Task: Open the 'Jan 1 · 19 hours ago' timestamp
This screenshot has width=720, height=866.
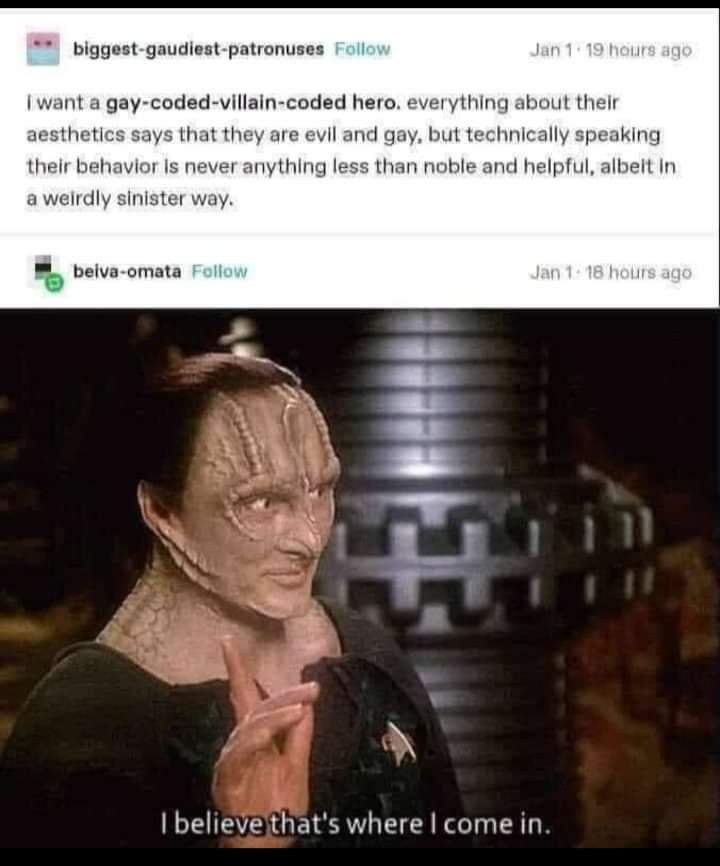Action: pos(610,50)
